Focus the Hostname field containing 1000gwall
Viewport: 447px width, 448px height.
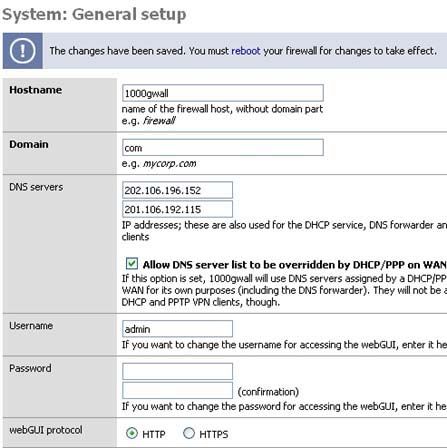(x=223, y=93)
